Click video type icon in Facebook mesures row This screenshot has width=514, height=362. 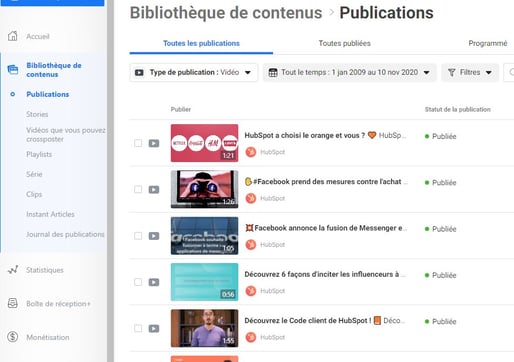coord(154,190)
